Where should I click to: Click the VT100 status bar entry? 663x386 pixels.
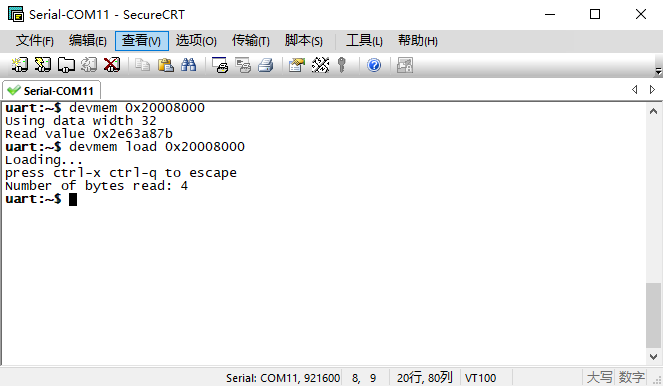(x=480, y=378)
